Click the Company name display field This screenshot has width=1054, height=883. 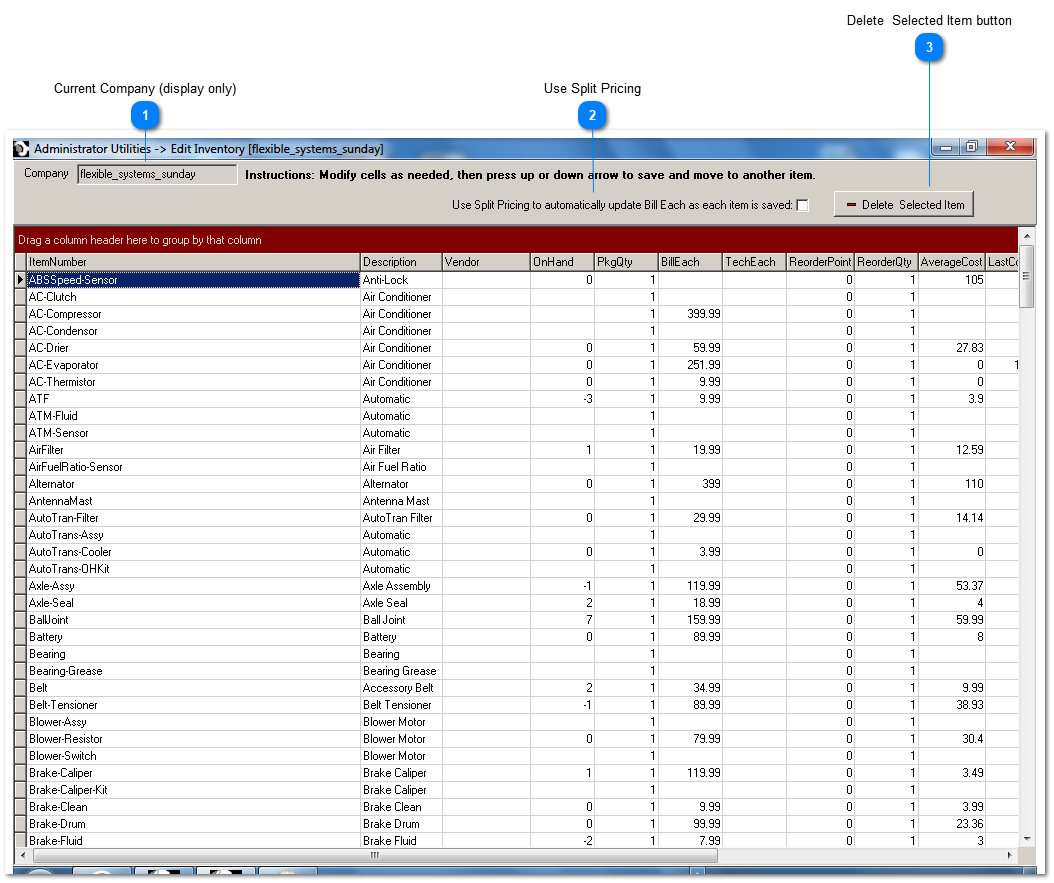pos(157,174)
